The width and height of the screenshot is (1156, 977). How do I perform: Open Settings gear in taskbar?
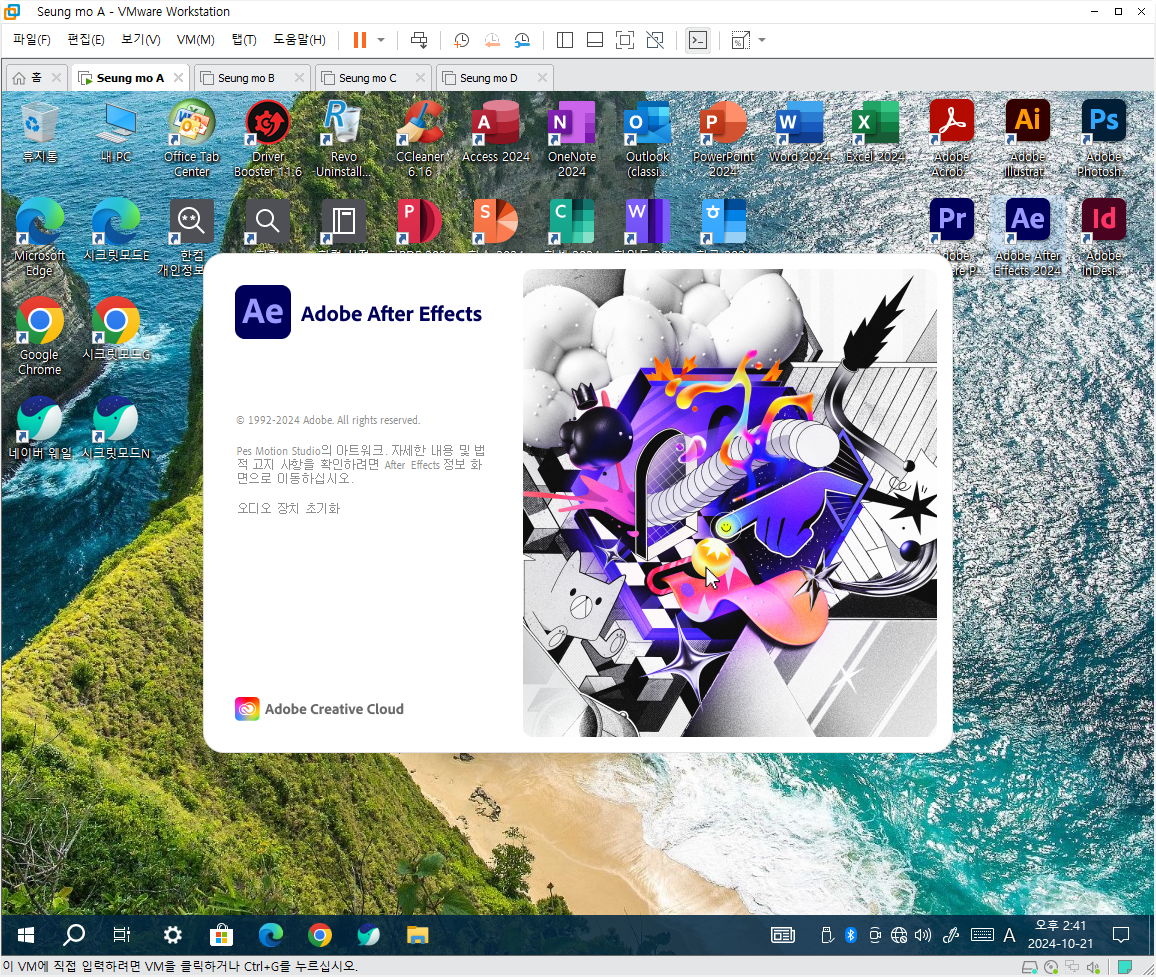(173, 935)
